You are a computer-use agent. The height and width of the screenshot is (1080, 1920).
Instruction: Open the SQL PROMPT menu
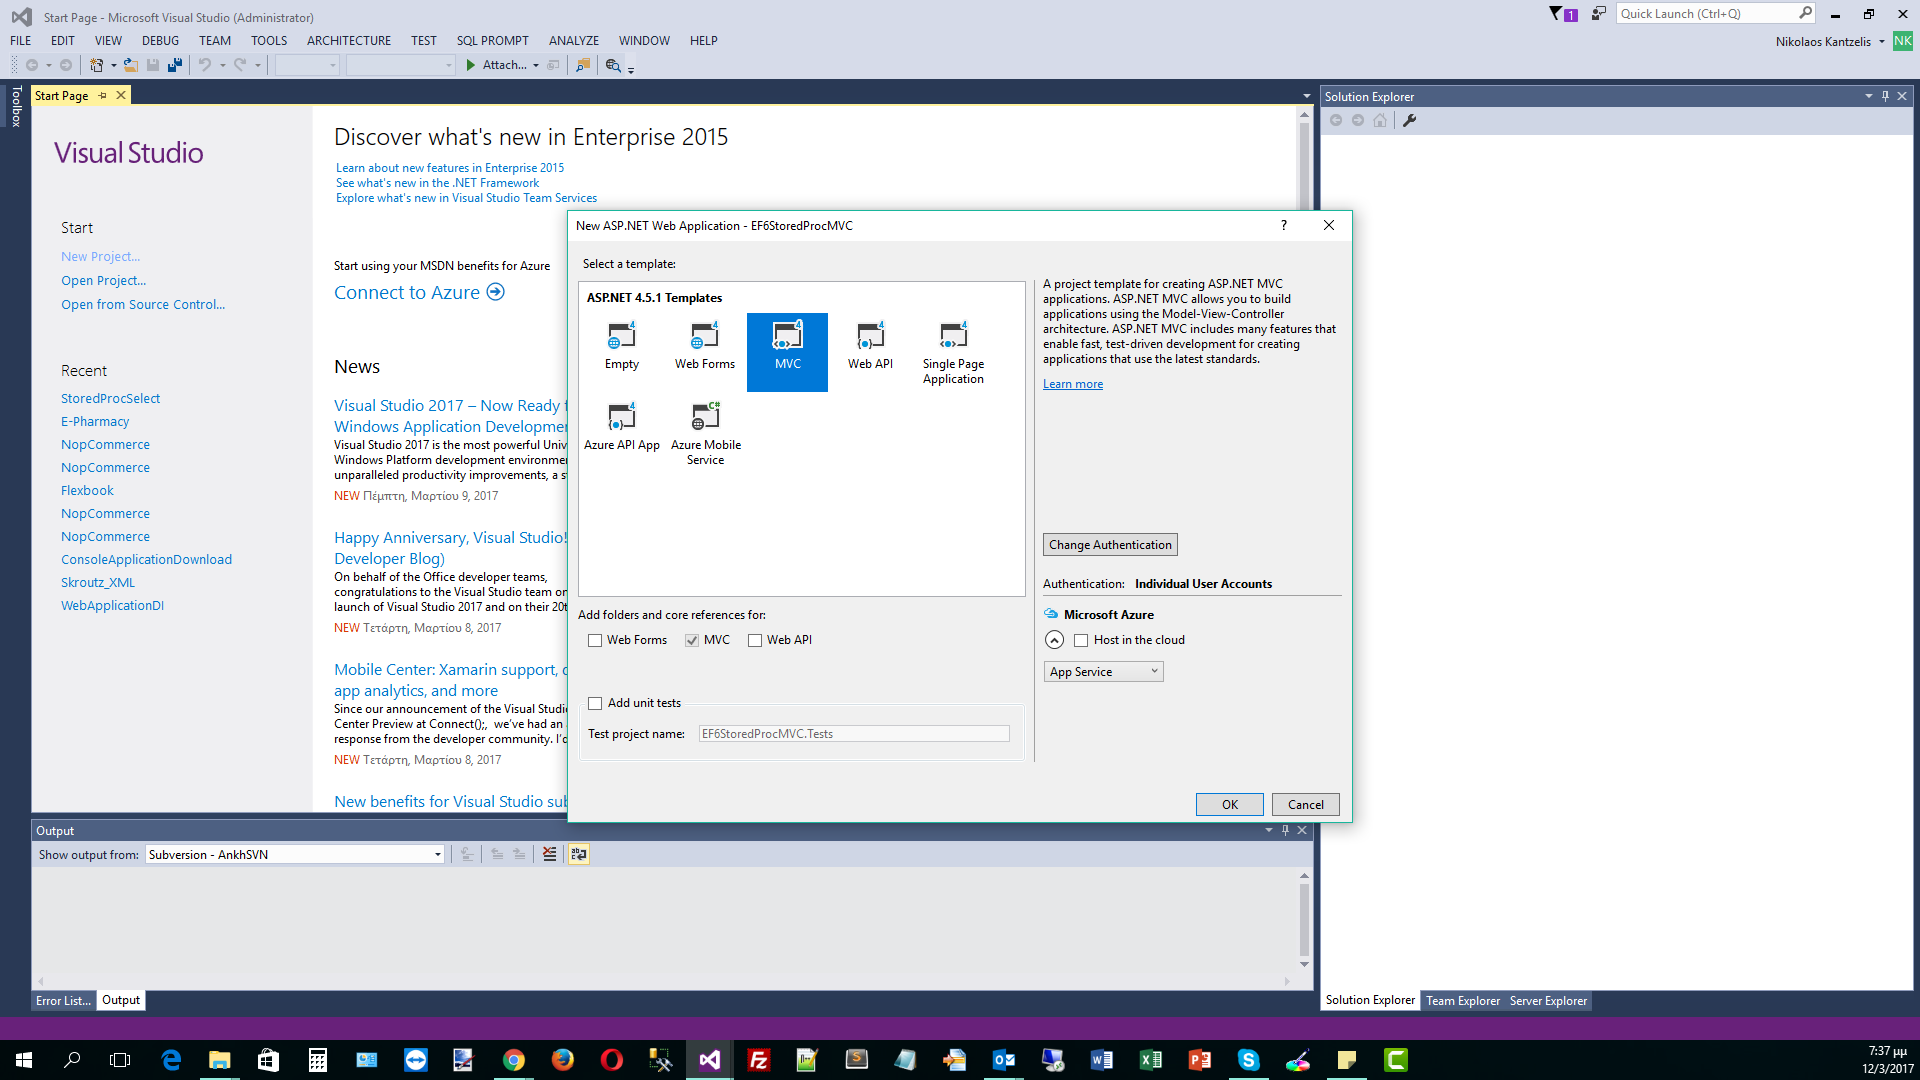(492, 41)
